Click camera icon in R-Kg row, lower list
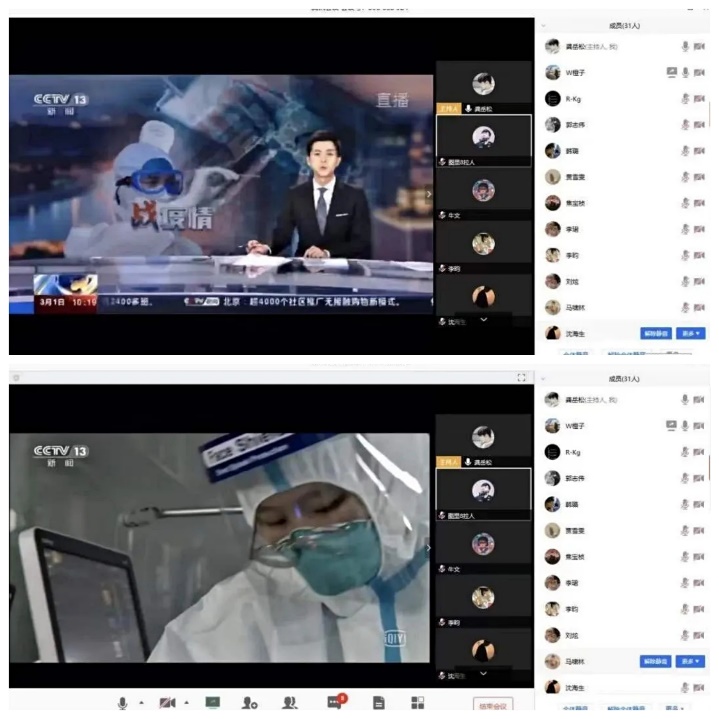The image size is (719, 719). [x=699, y=452]
